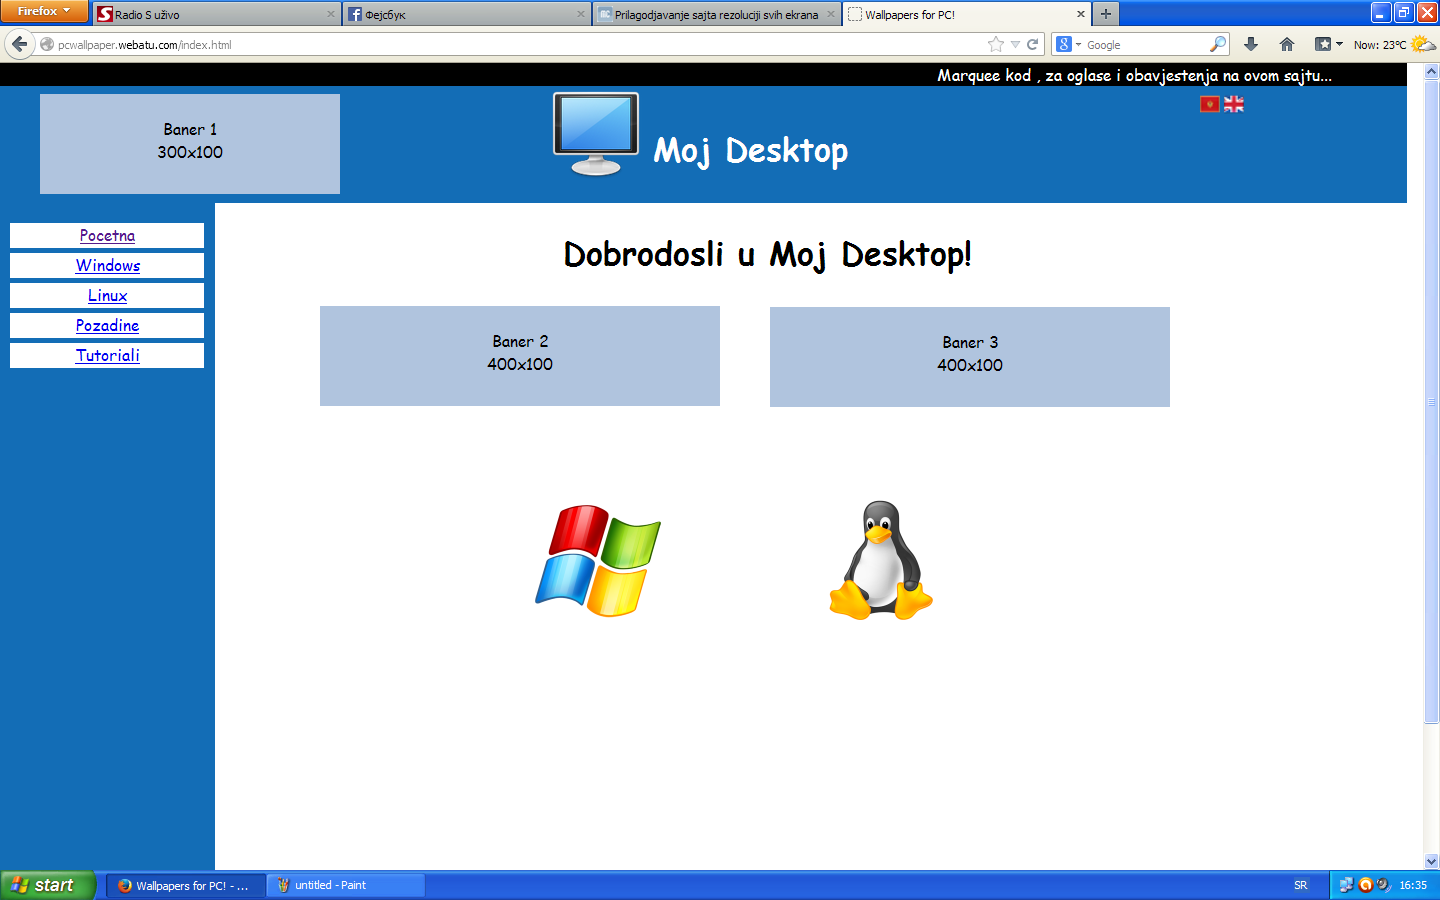Reload the page with the refresh icon
Screen dimensions: 1440x900
[x=1032, y=44]
